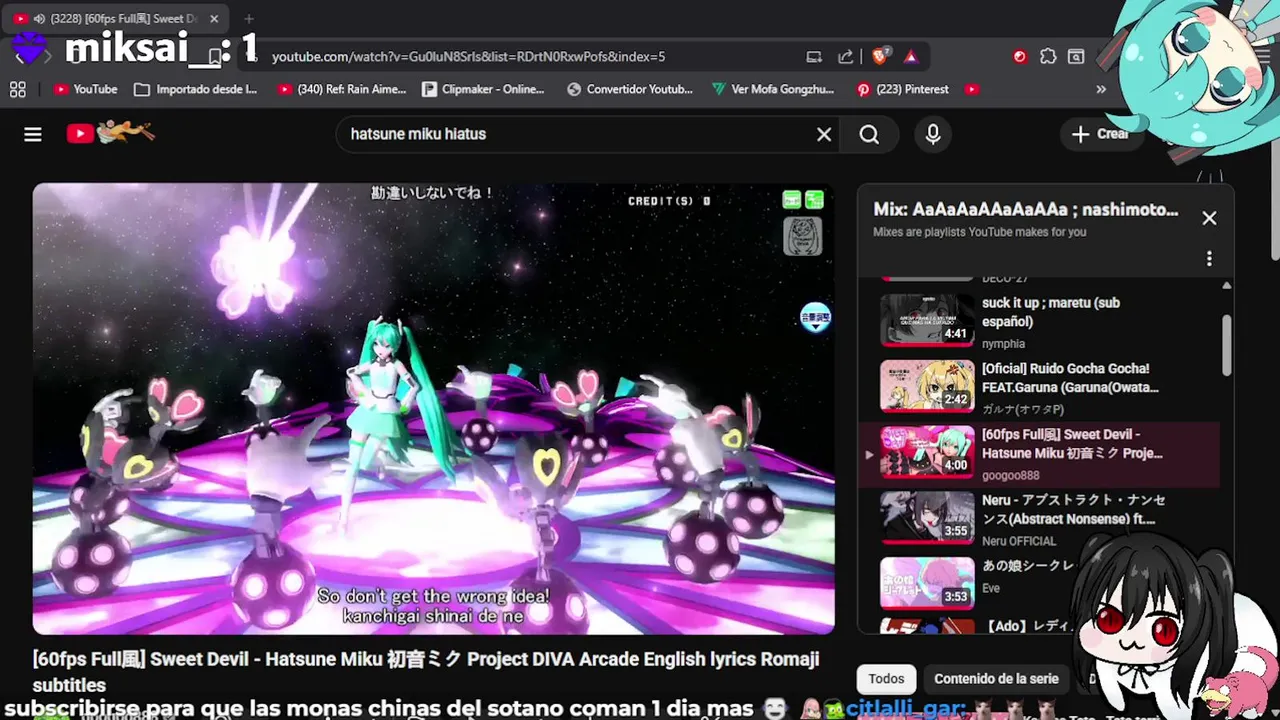Toggle the browser sidebar panel icon
The height and width of the screenshot is (720, 1280).
point(1076,57)
